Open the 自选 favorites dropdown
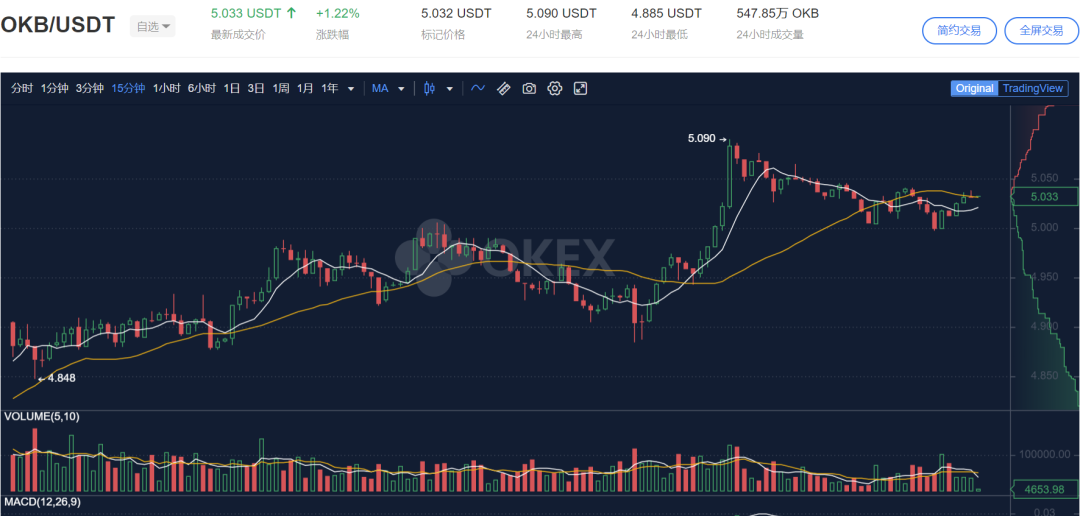 pyautogui.click(x=153, y=26)
